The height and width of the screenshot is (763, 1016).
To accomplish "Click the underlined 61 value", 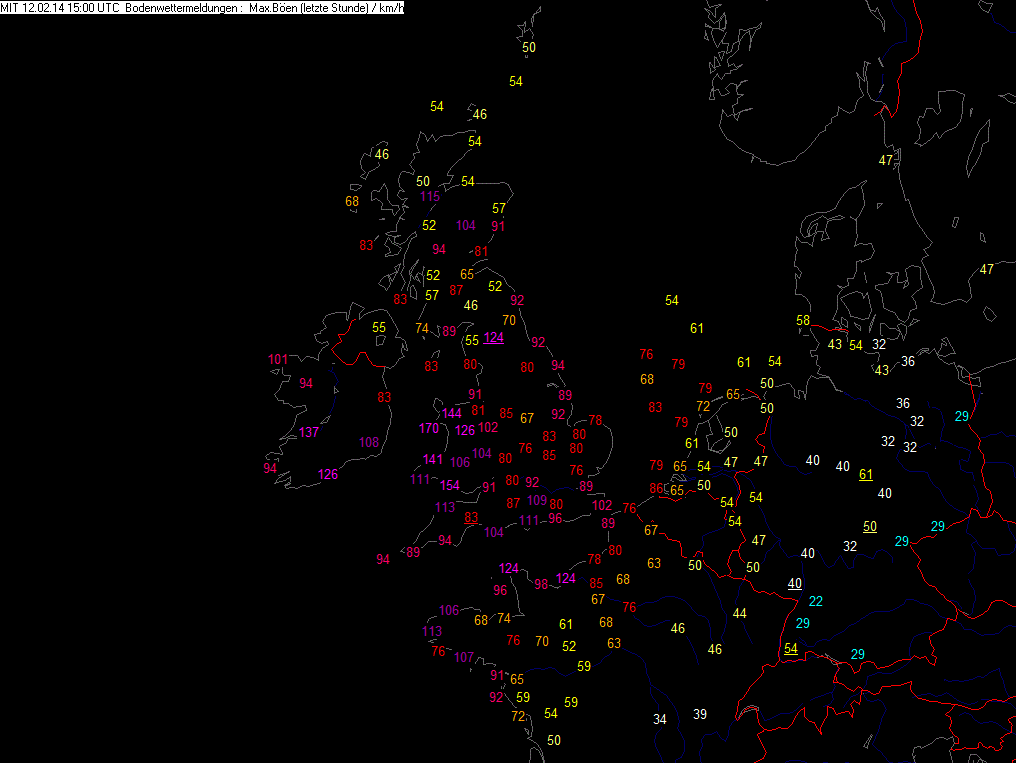I will (866, 475).
